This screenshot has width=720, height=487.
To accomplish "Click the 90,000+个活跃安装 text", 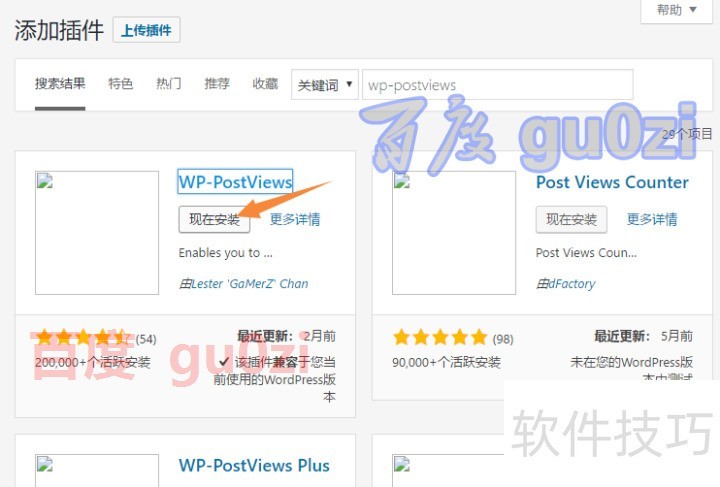I will (x=446, y=362).
